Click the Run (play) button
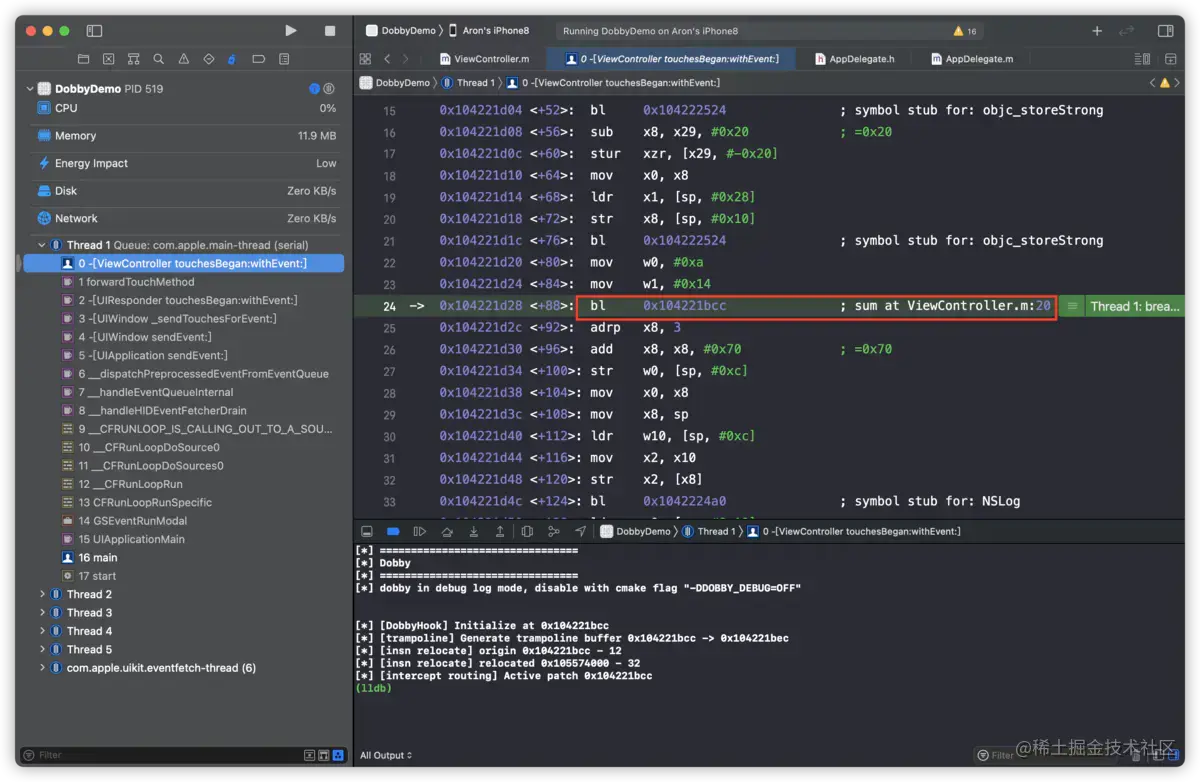The height and width of the screenshot is (782, 1200). tap(290, 31)
